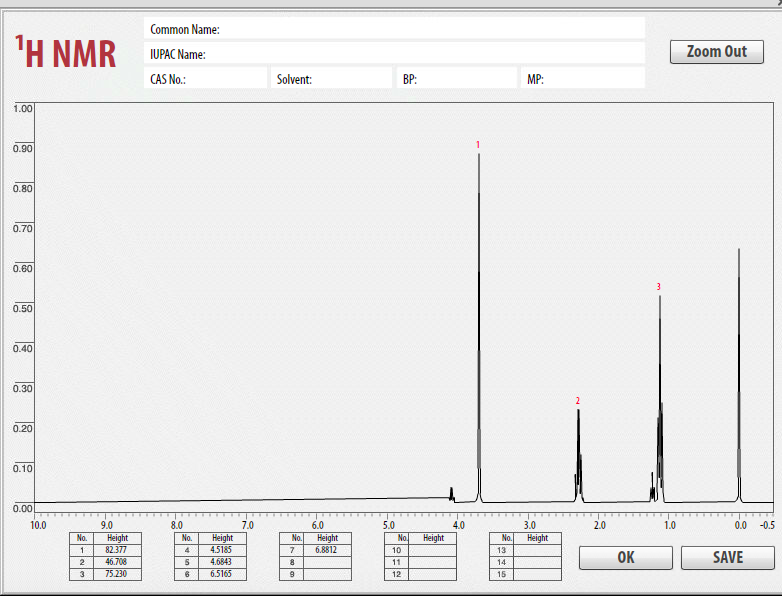Image resolution: width=782 pixels, height=596 pixels.
Task: Click height value 46.708
Action: (117, 562)
